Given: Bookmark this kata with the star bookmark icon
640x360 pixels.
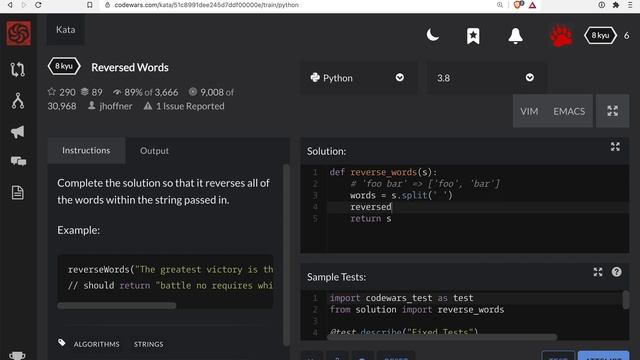Looking at the screenshot, I should tap(473, 36).
